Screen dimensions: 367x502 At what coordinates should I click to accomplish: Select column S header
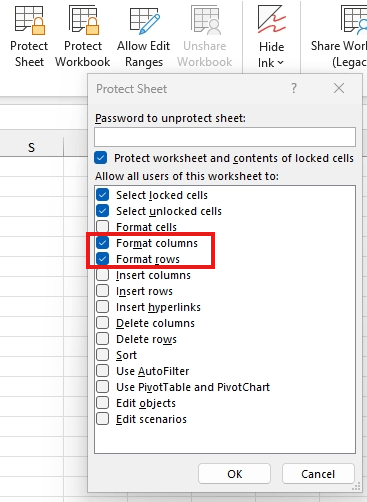31,147
